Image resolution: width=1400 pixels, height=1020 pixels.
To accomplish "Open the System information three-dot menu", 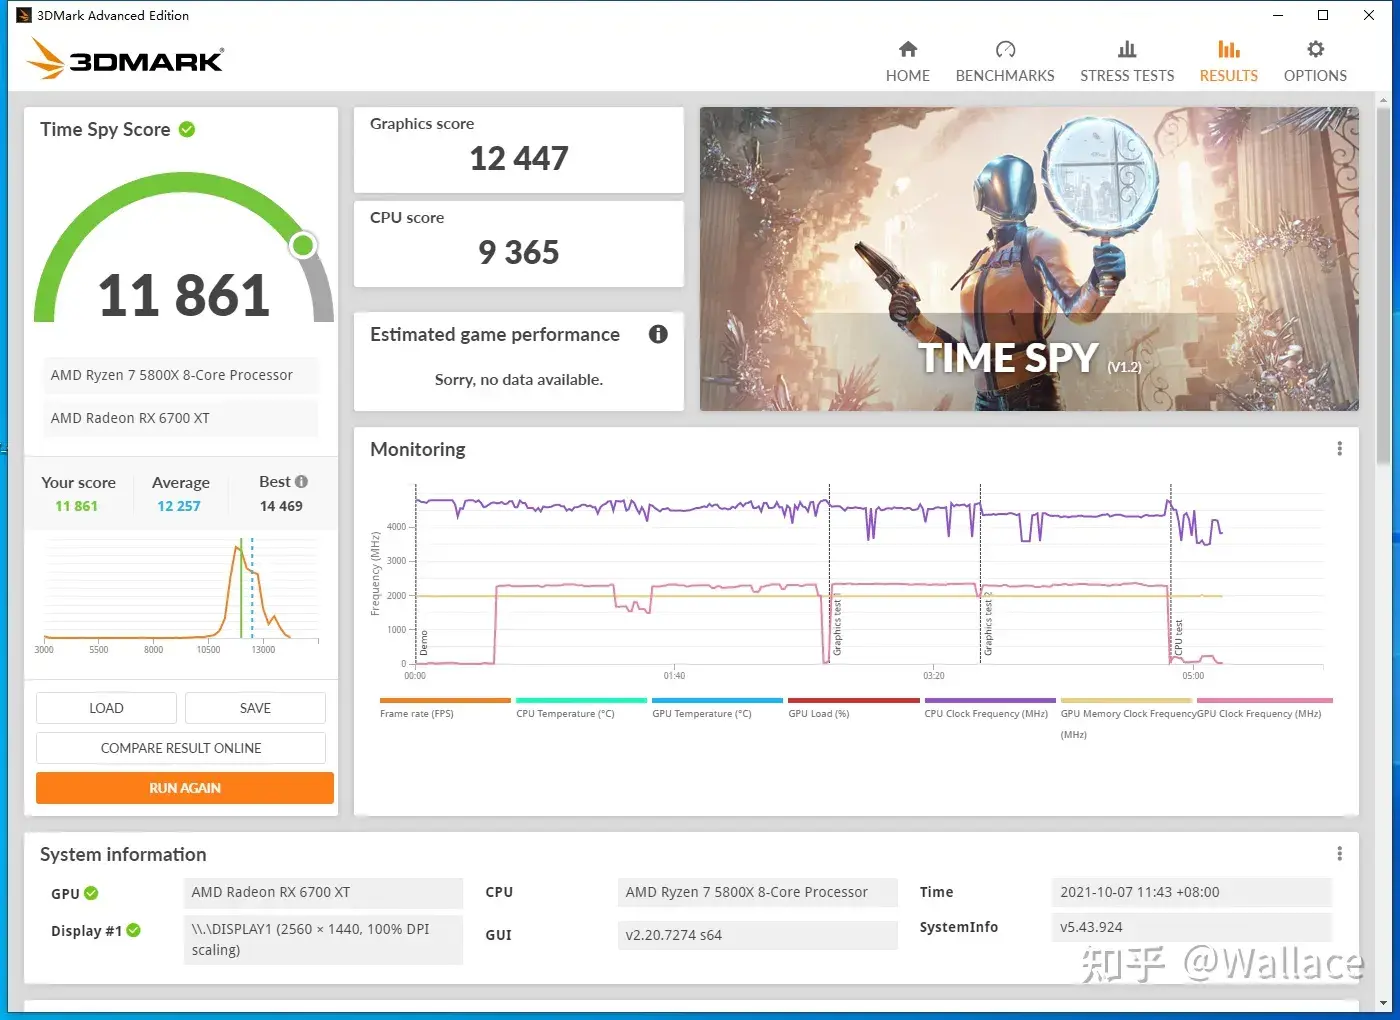I will pos(1339,854).
